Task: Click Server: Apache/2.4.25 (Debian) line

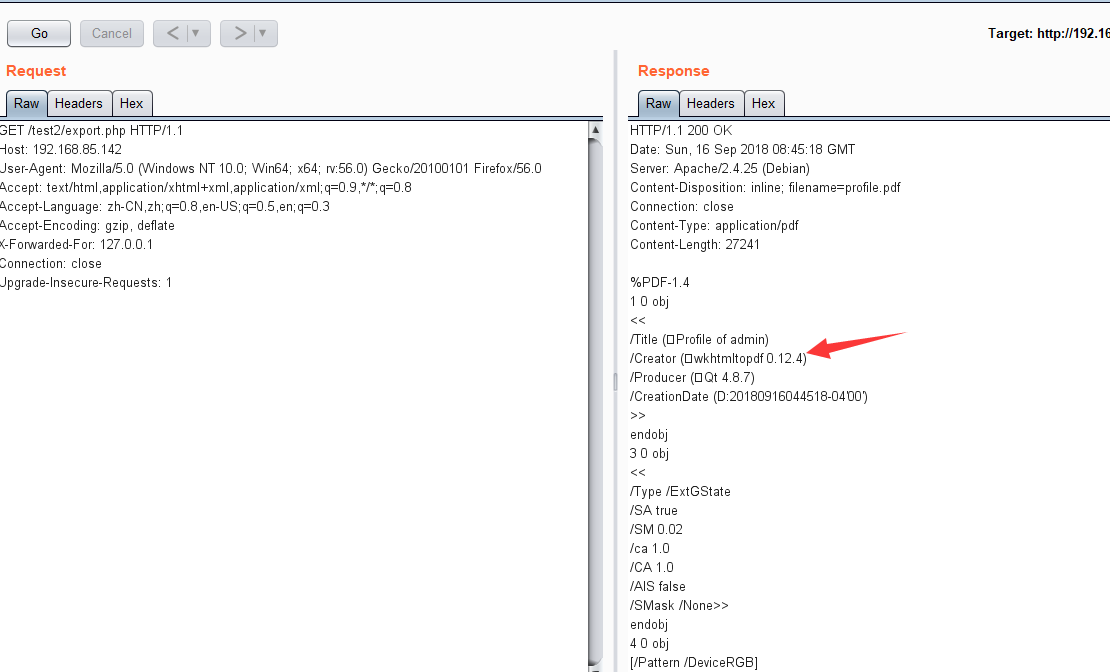Action: pyautogui.click(x=720, y=169)
